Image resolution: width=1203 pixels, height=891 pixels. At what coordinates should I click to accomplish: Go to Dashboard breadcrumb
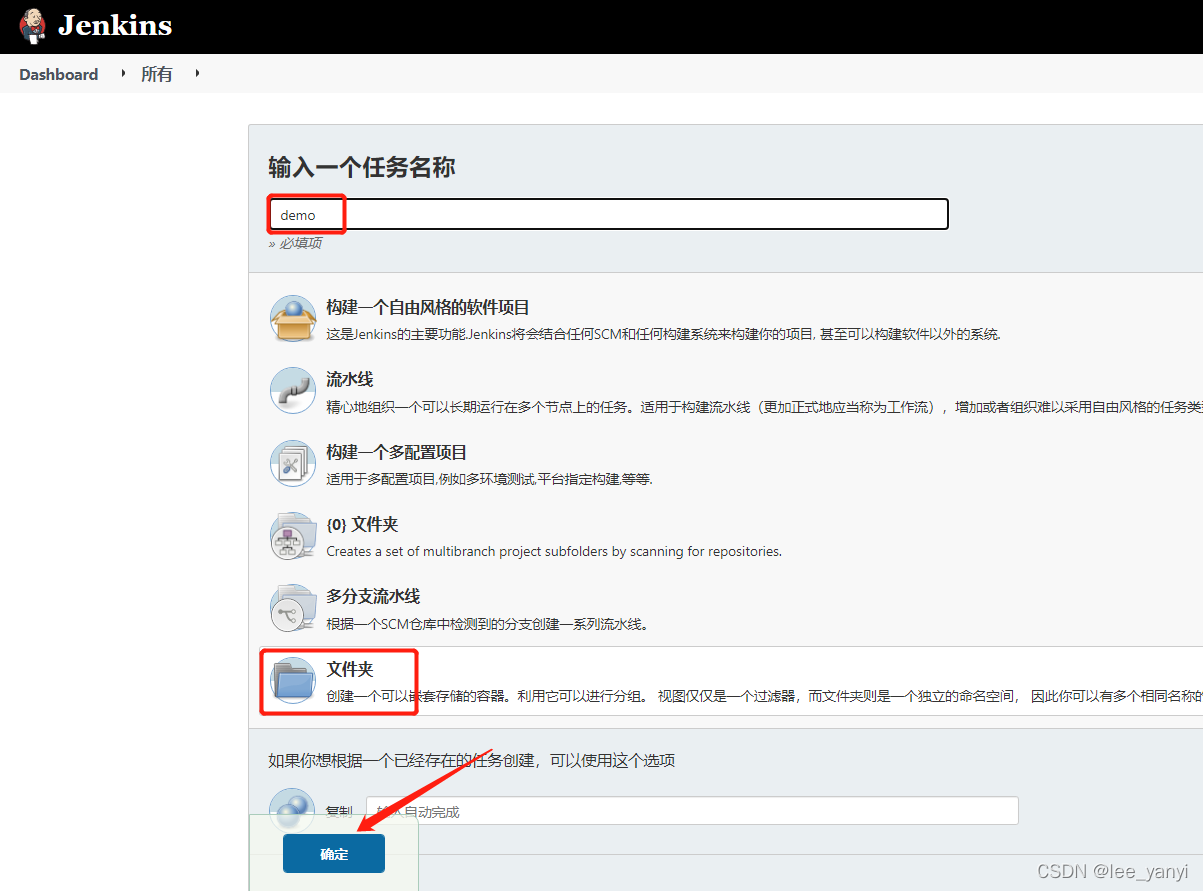point(59,74)
